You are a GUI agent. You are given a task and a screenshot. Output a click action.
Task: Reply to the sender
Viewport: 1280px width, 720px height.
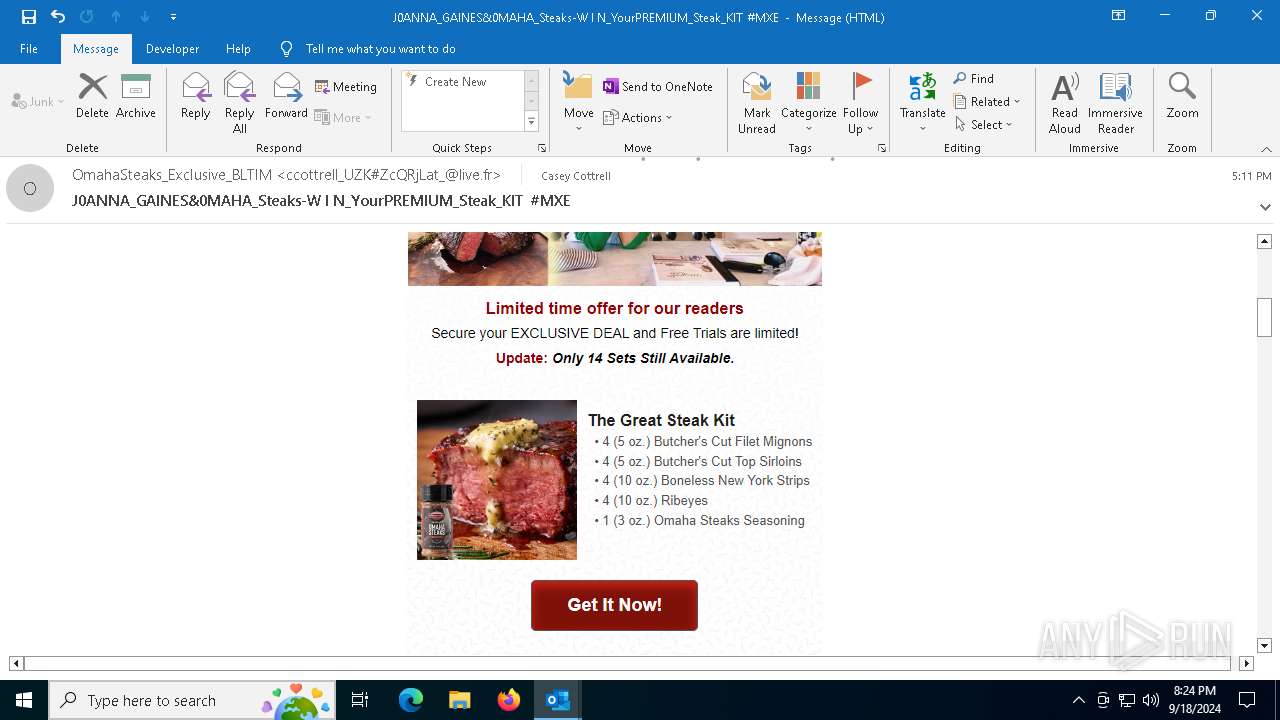(x=196, y=96)
